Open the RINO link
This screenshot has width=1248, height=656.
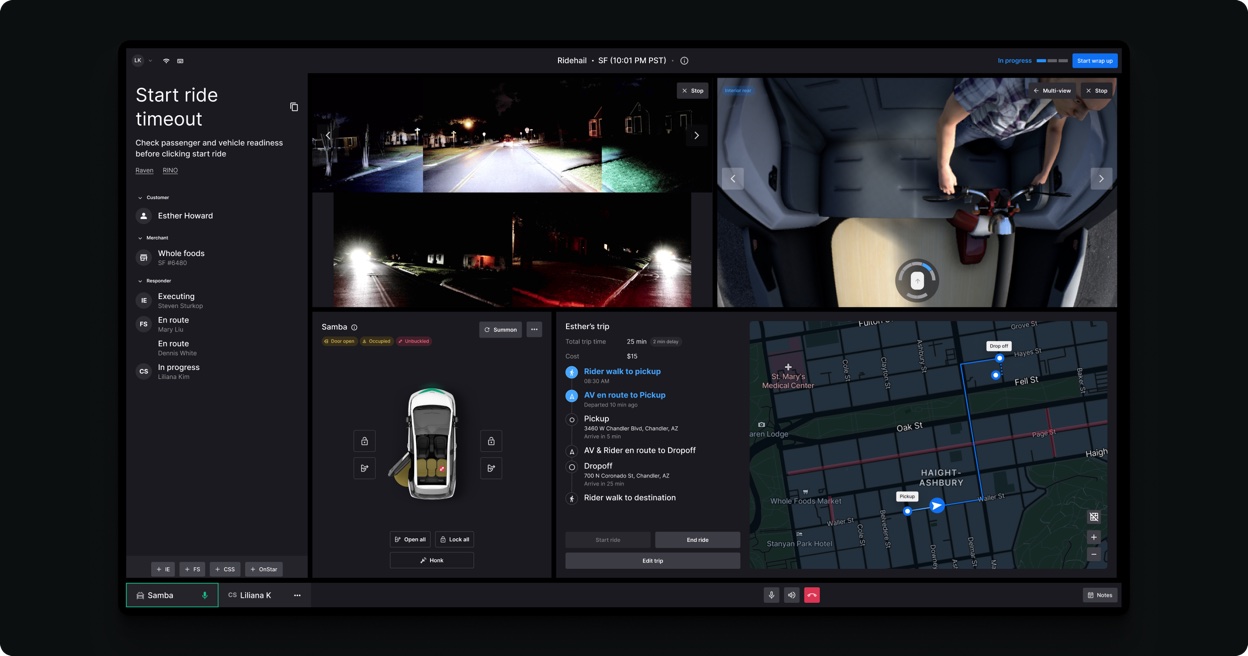pos(170,171)
